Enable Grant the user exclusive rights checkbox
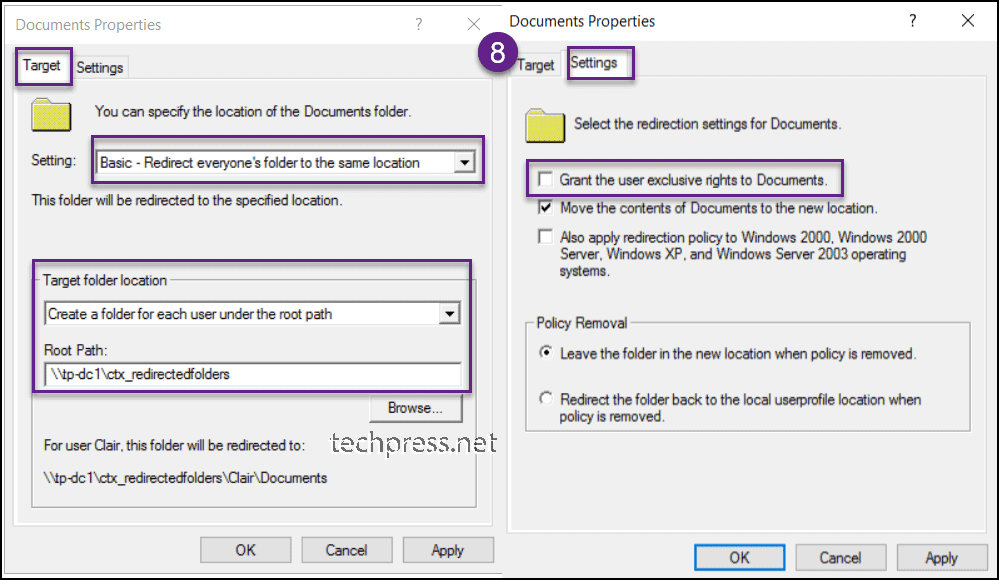 tap(545, 179)
